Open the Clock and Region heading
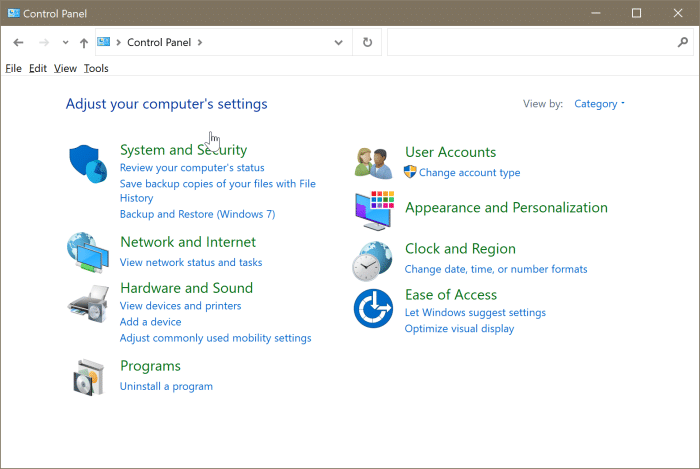This screenshot has width=700, height=469. (x=460, y=249)
